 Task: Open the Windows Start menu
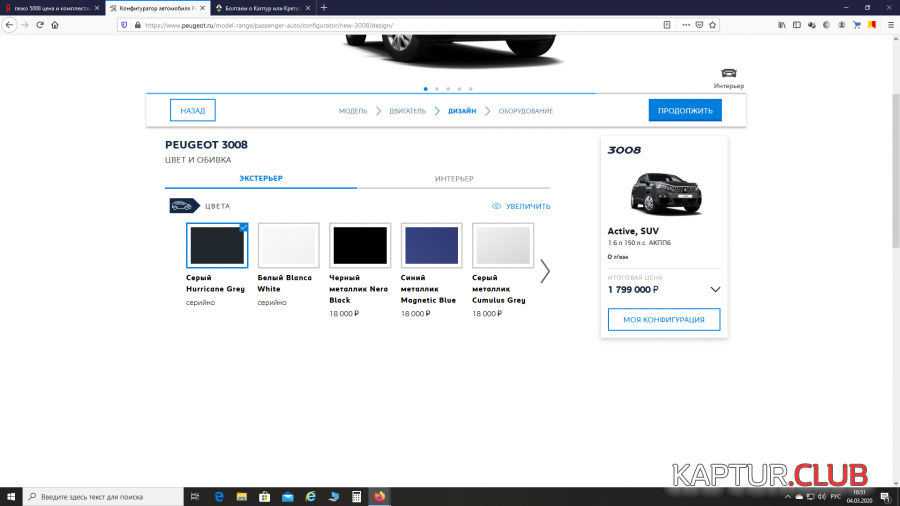tap(11, 496)
